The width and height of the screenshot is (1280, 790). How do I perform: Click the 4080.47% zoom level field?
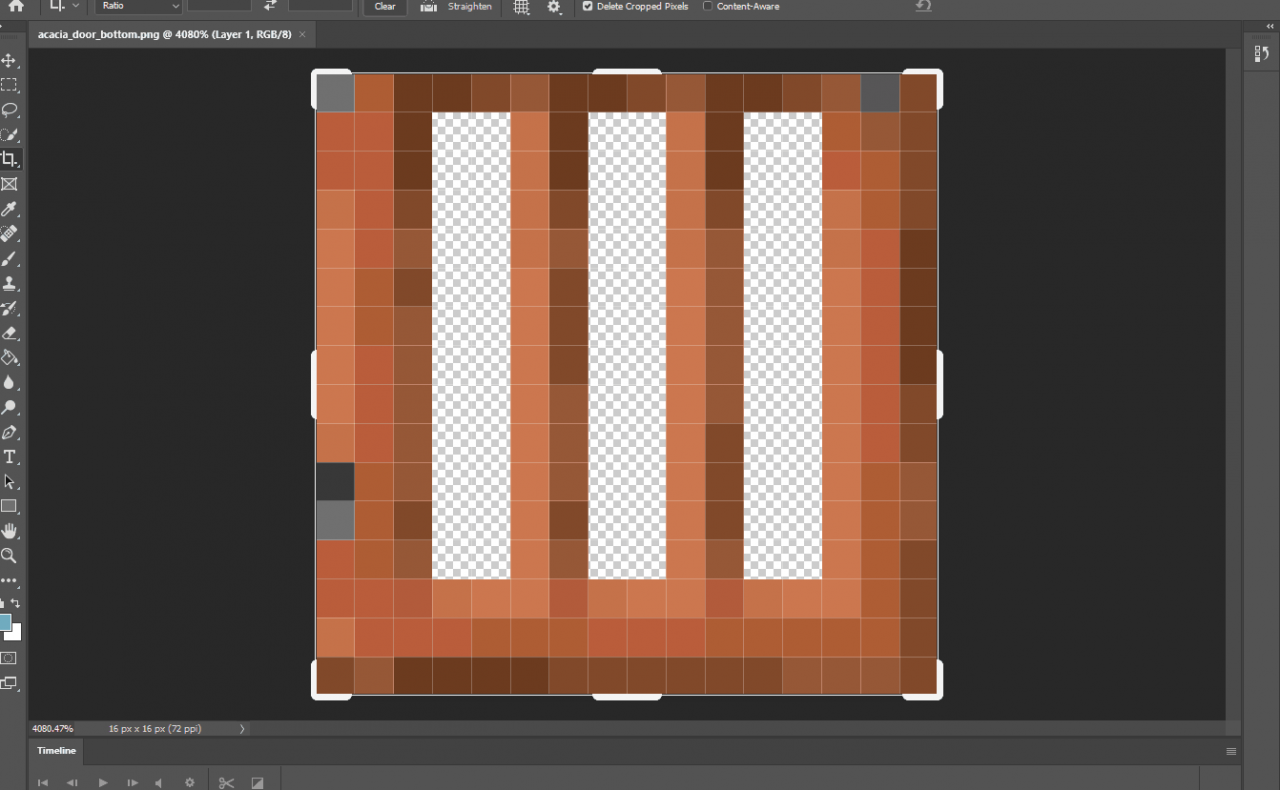coord(52,729)
